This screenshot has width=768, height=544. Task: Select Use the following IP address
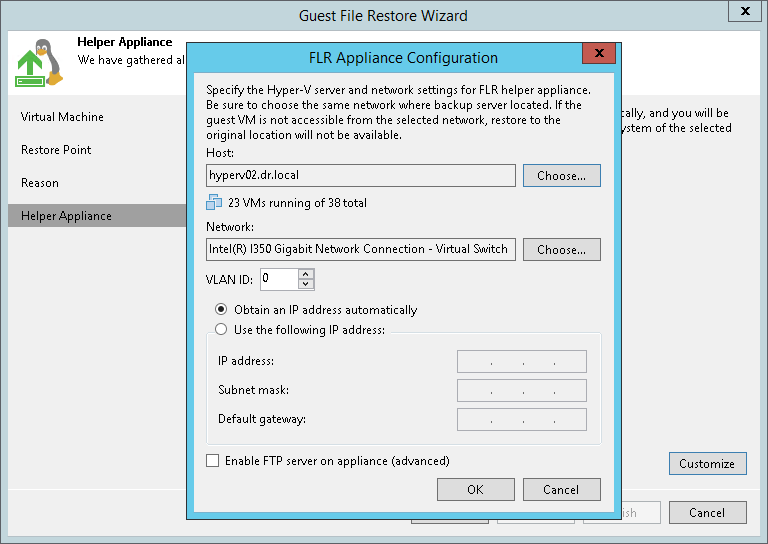point(221,329)
